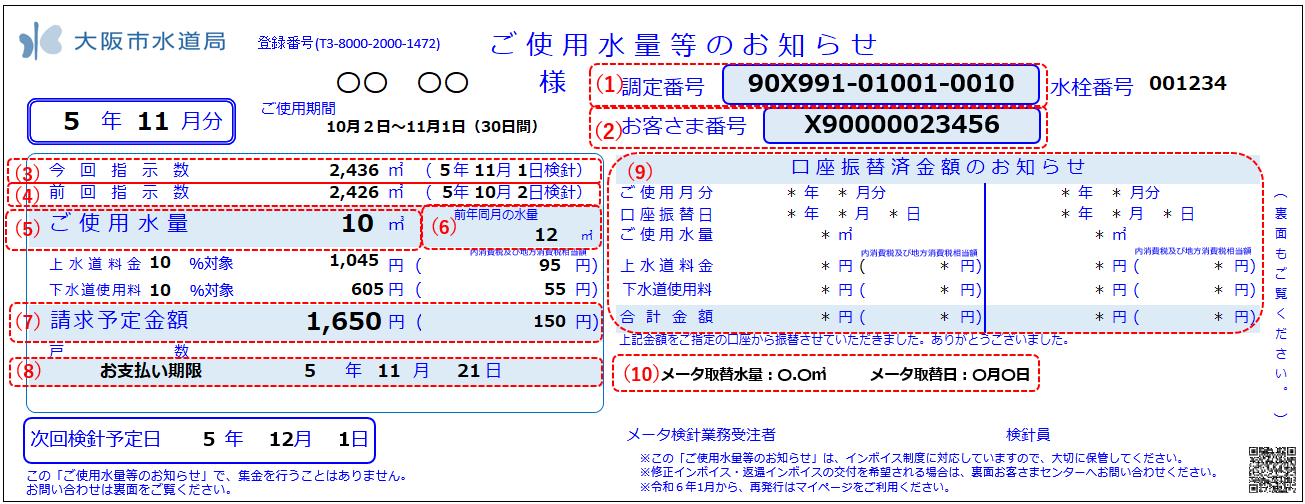Select the お客さま番号 box X90000023456

click(902, 126)
